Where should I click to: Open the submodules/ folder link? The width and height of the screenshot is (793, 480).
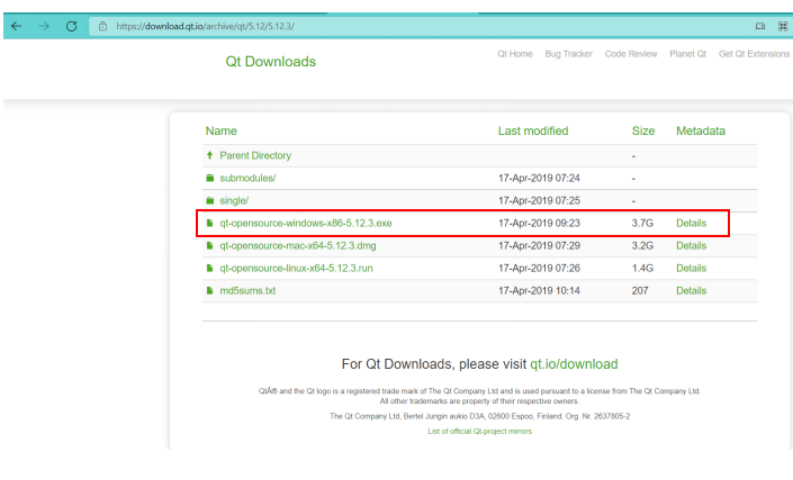(x=248, y=178)
